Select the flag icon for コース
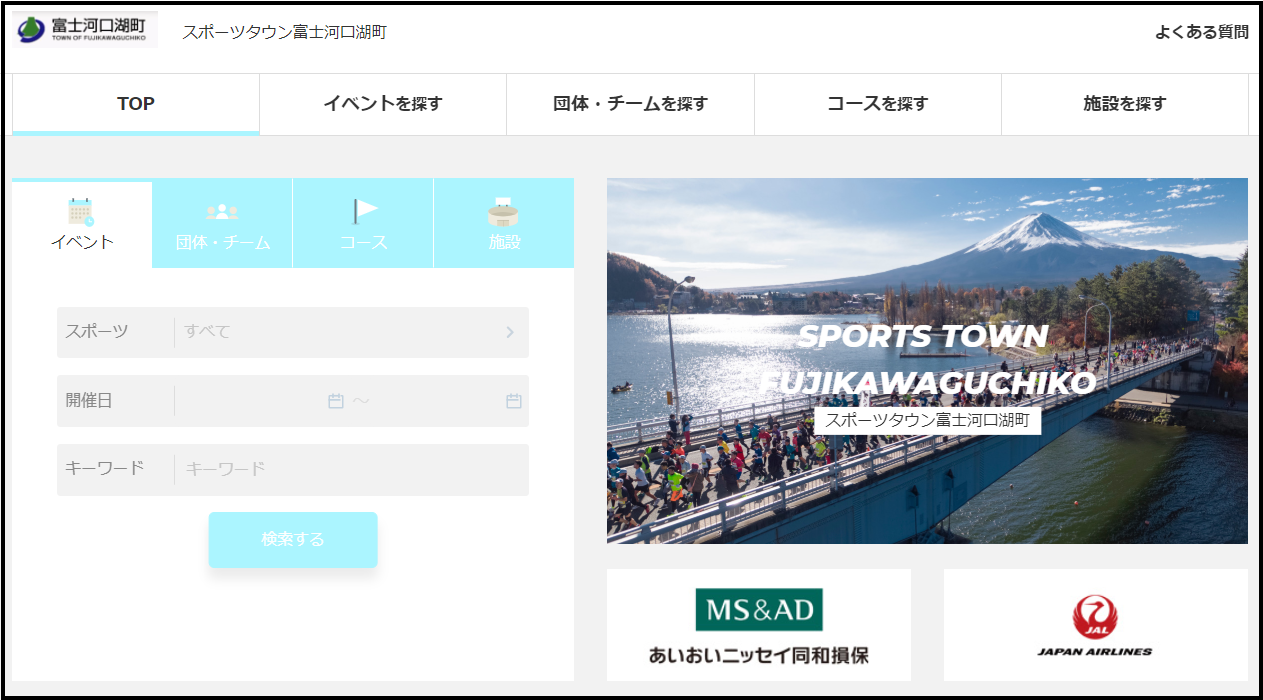 pyautogui.click(x=364, y=211)
